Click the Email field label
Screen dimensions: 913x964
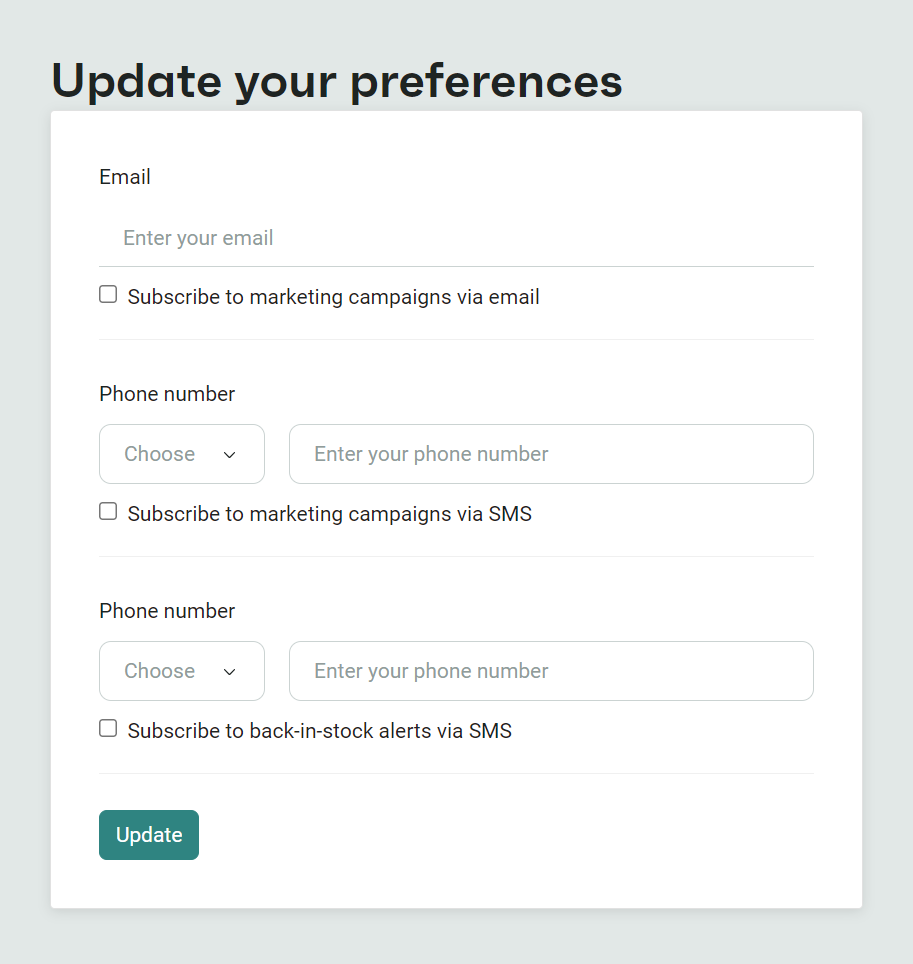pos(124,176)
